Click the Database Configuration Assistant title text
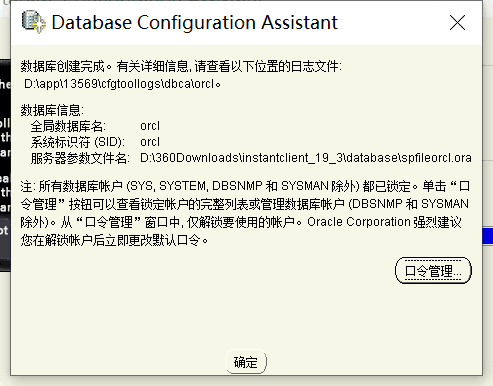Viewport: 493px width, 386px height. [195, 22]
